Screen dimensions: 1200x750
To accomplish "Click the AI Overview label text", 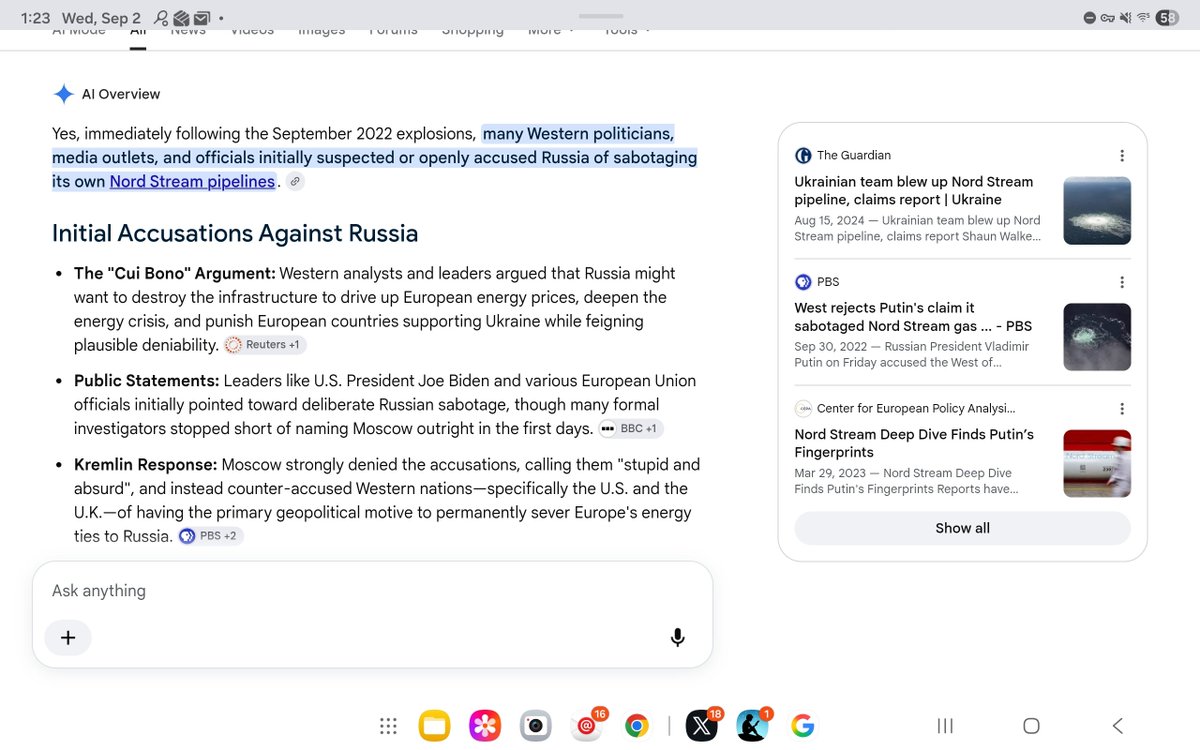I will click(121, 94).
